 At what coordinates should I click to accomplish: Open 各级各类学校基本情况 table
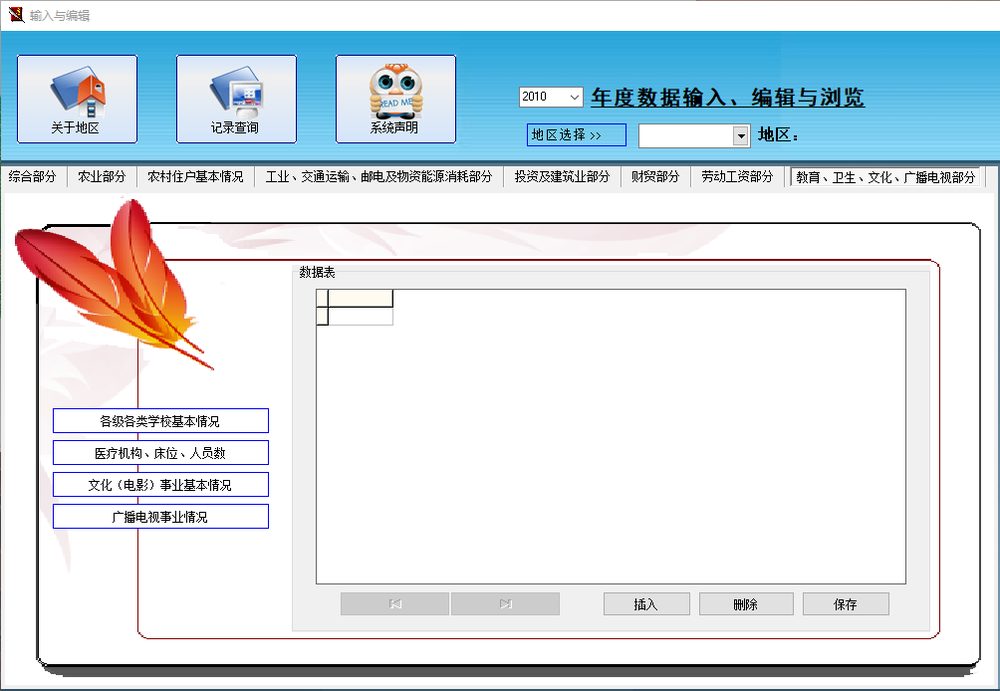tap(161, 421)
